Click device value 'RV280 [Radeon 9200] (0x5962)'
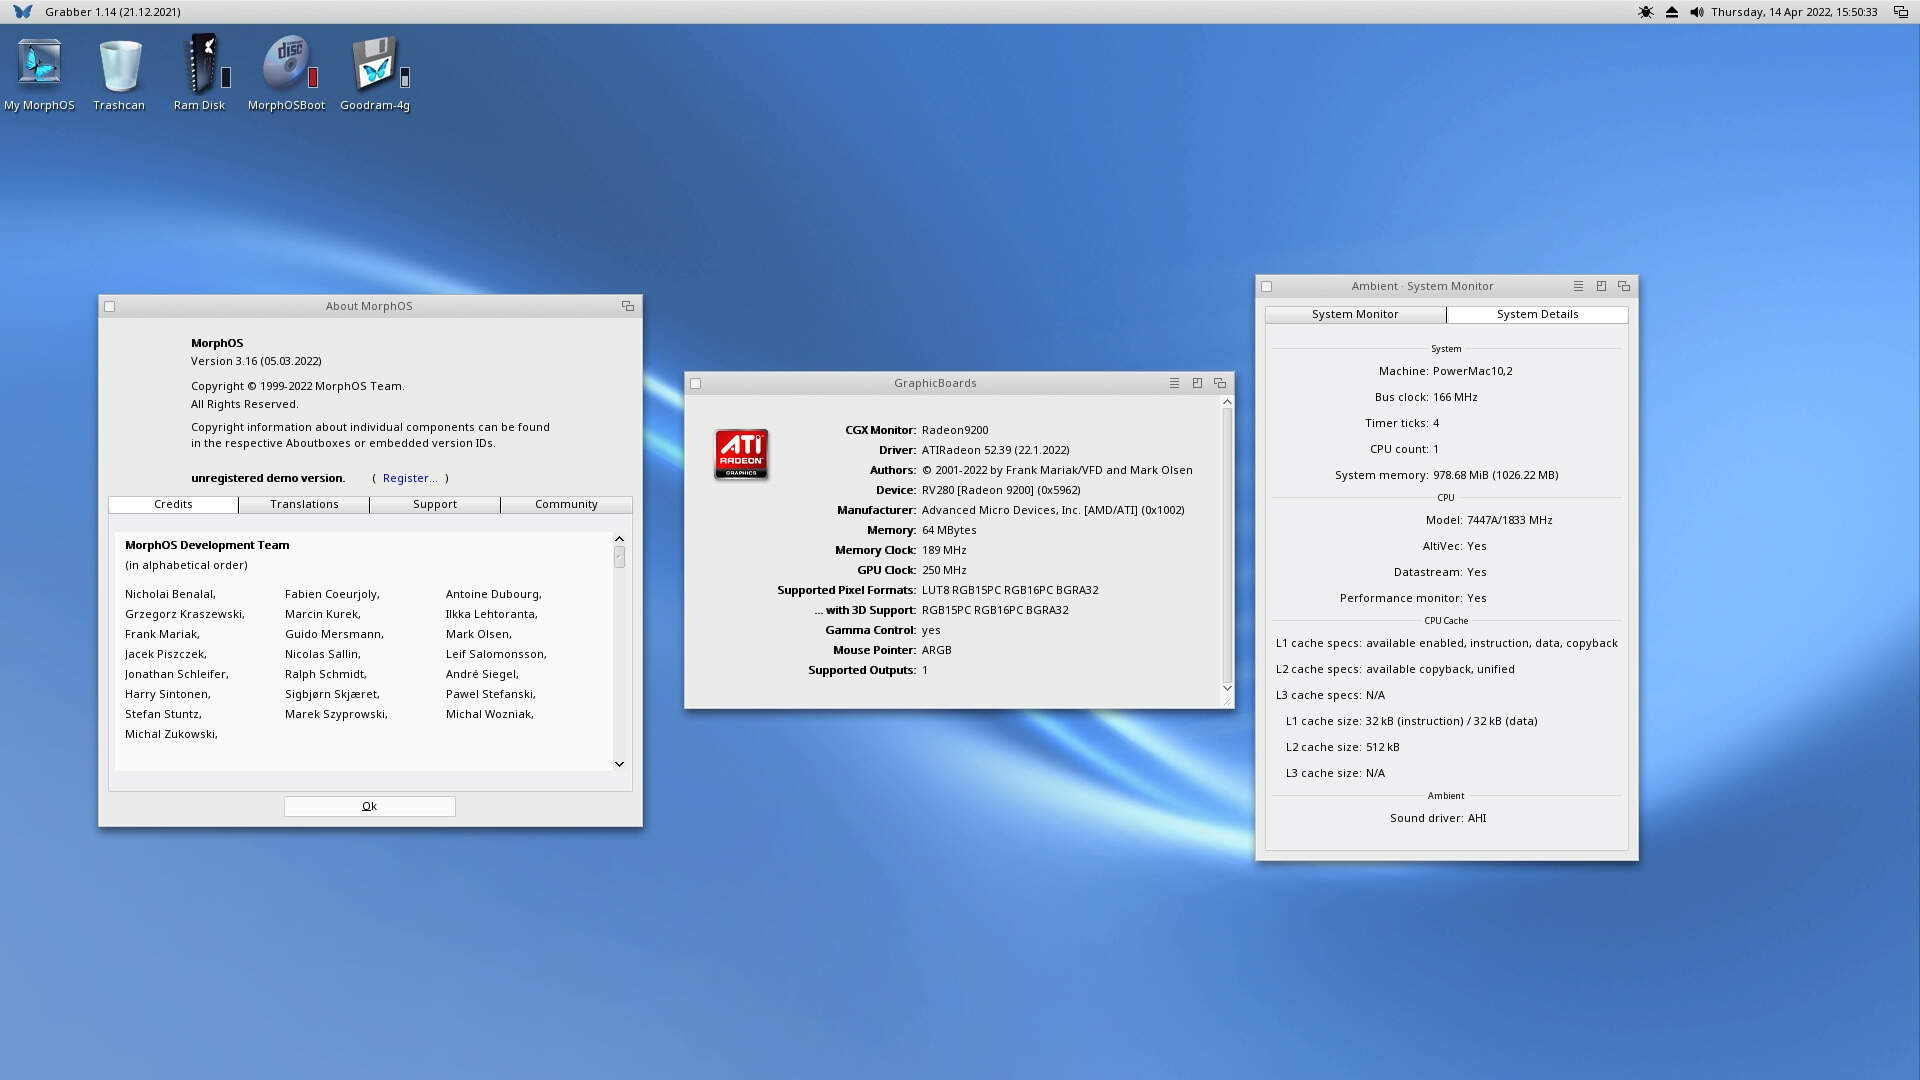Image resolution: width=1920 pixels, height=1080 pixels. tap(1001, 490)
